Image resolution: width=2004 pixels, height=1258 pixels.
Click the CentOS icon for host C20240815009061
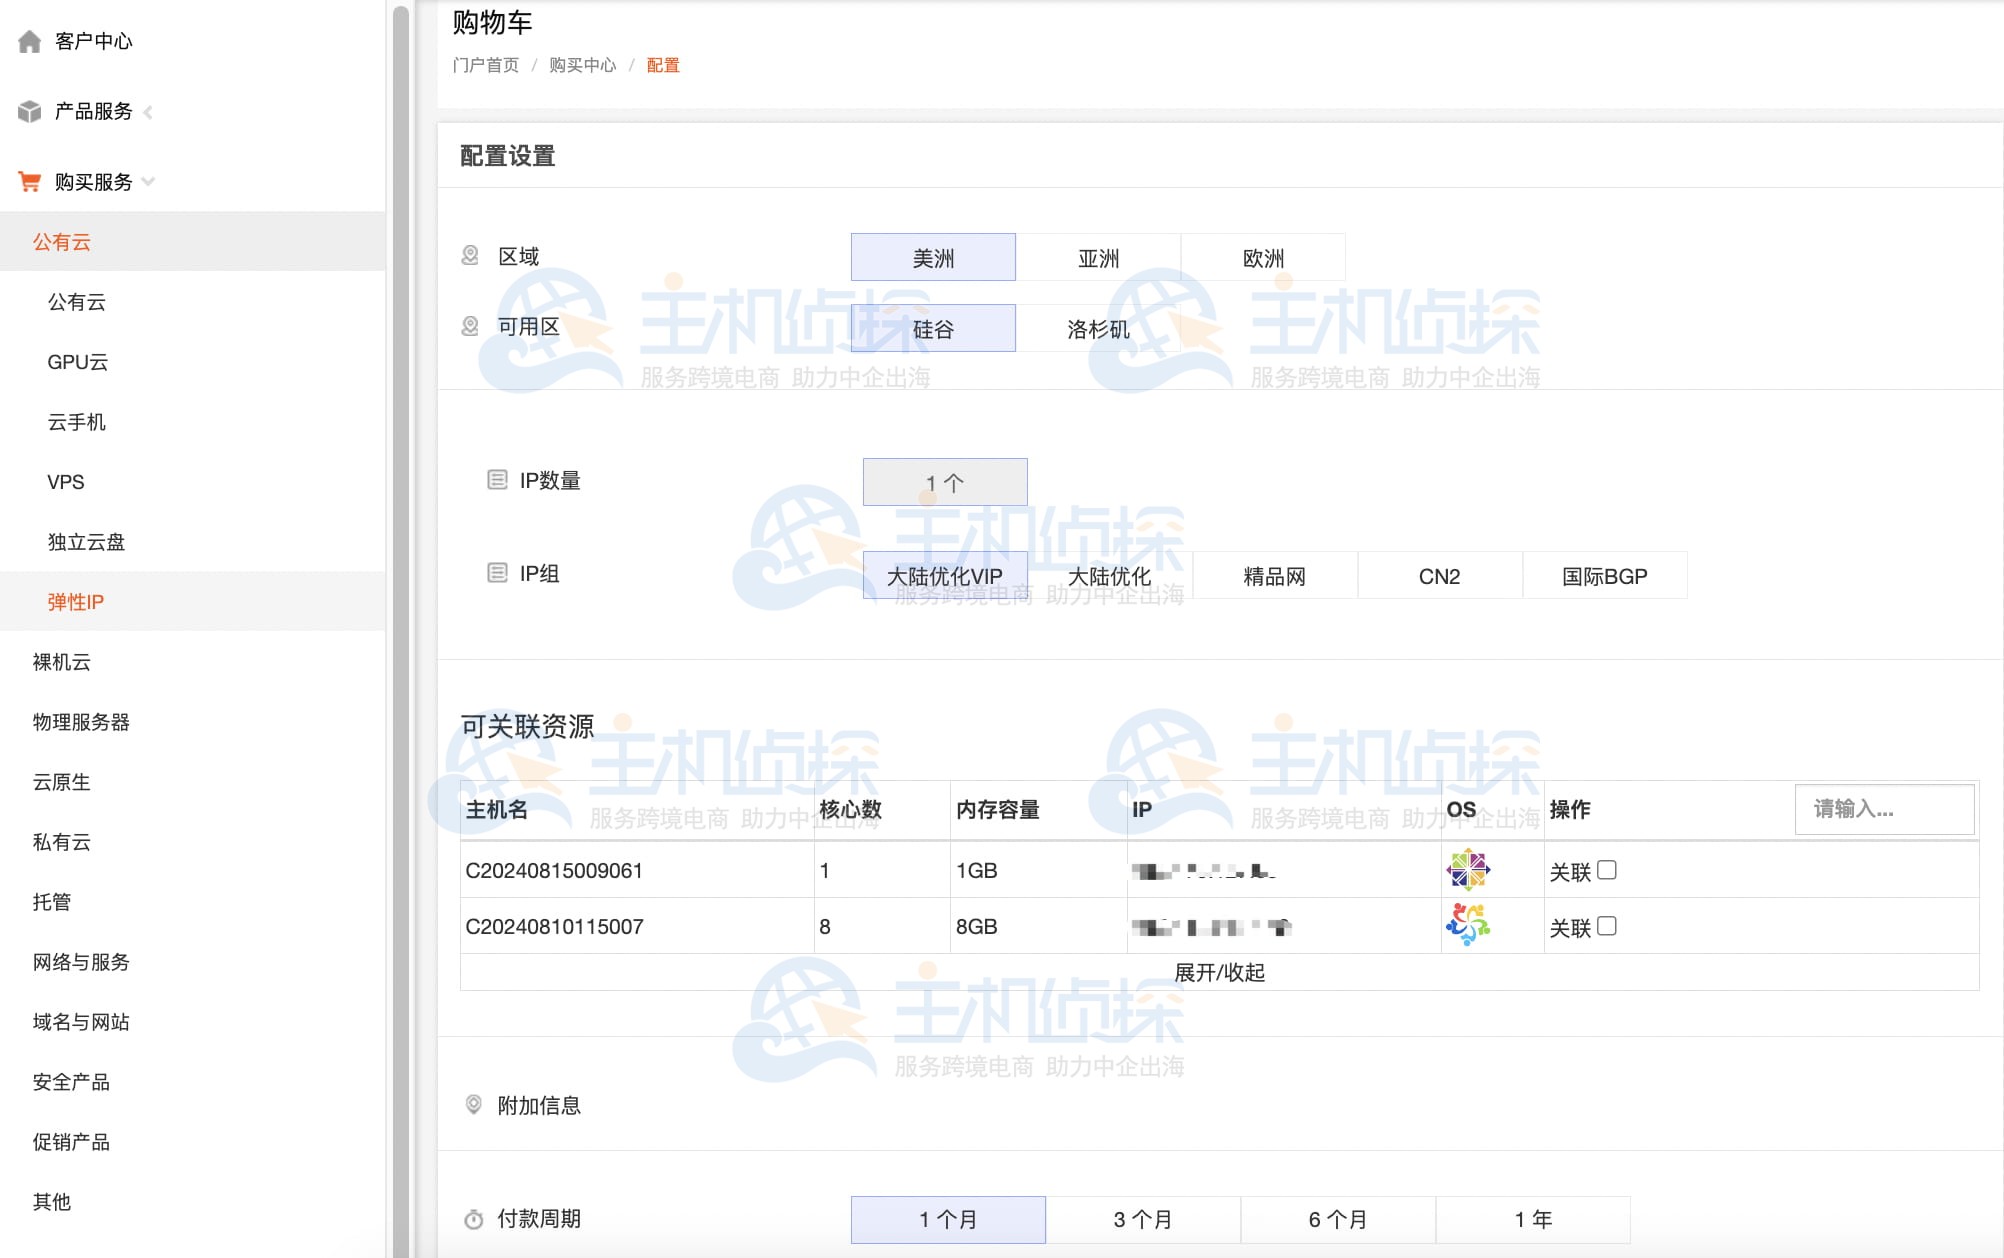coord(1467,870)
